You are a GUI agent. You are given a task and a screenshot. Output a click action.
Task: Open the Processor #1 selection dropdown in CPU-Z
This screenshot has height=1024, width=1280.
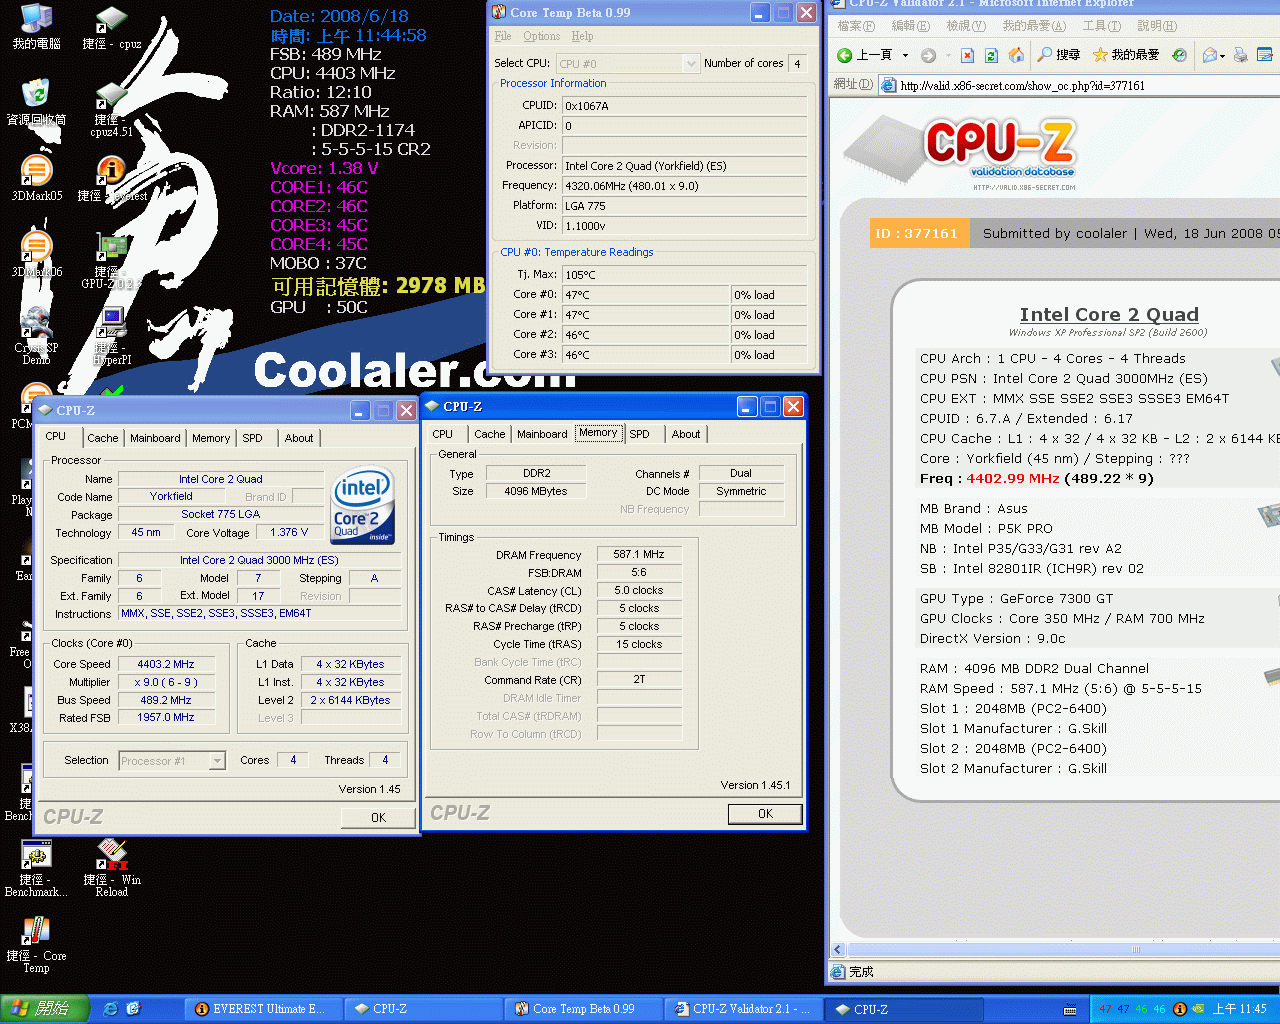pyautogui.click(x=172, y=761)
